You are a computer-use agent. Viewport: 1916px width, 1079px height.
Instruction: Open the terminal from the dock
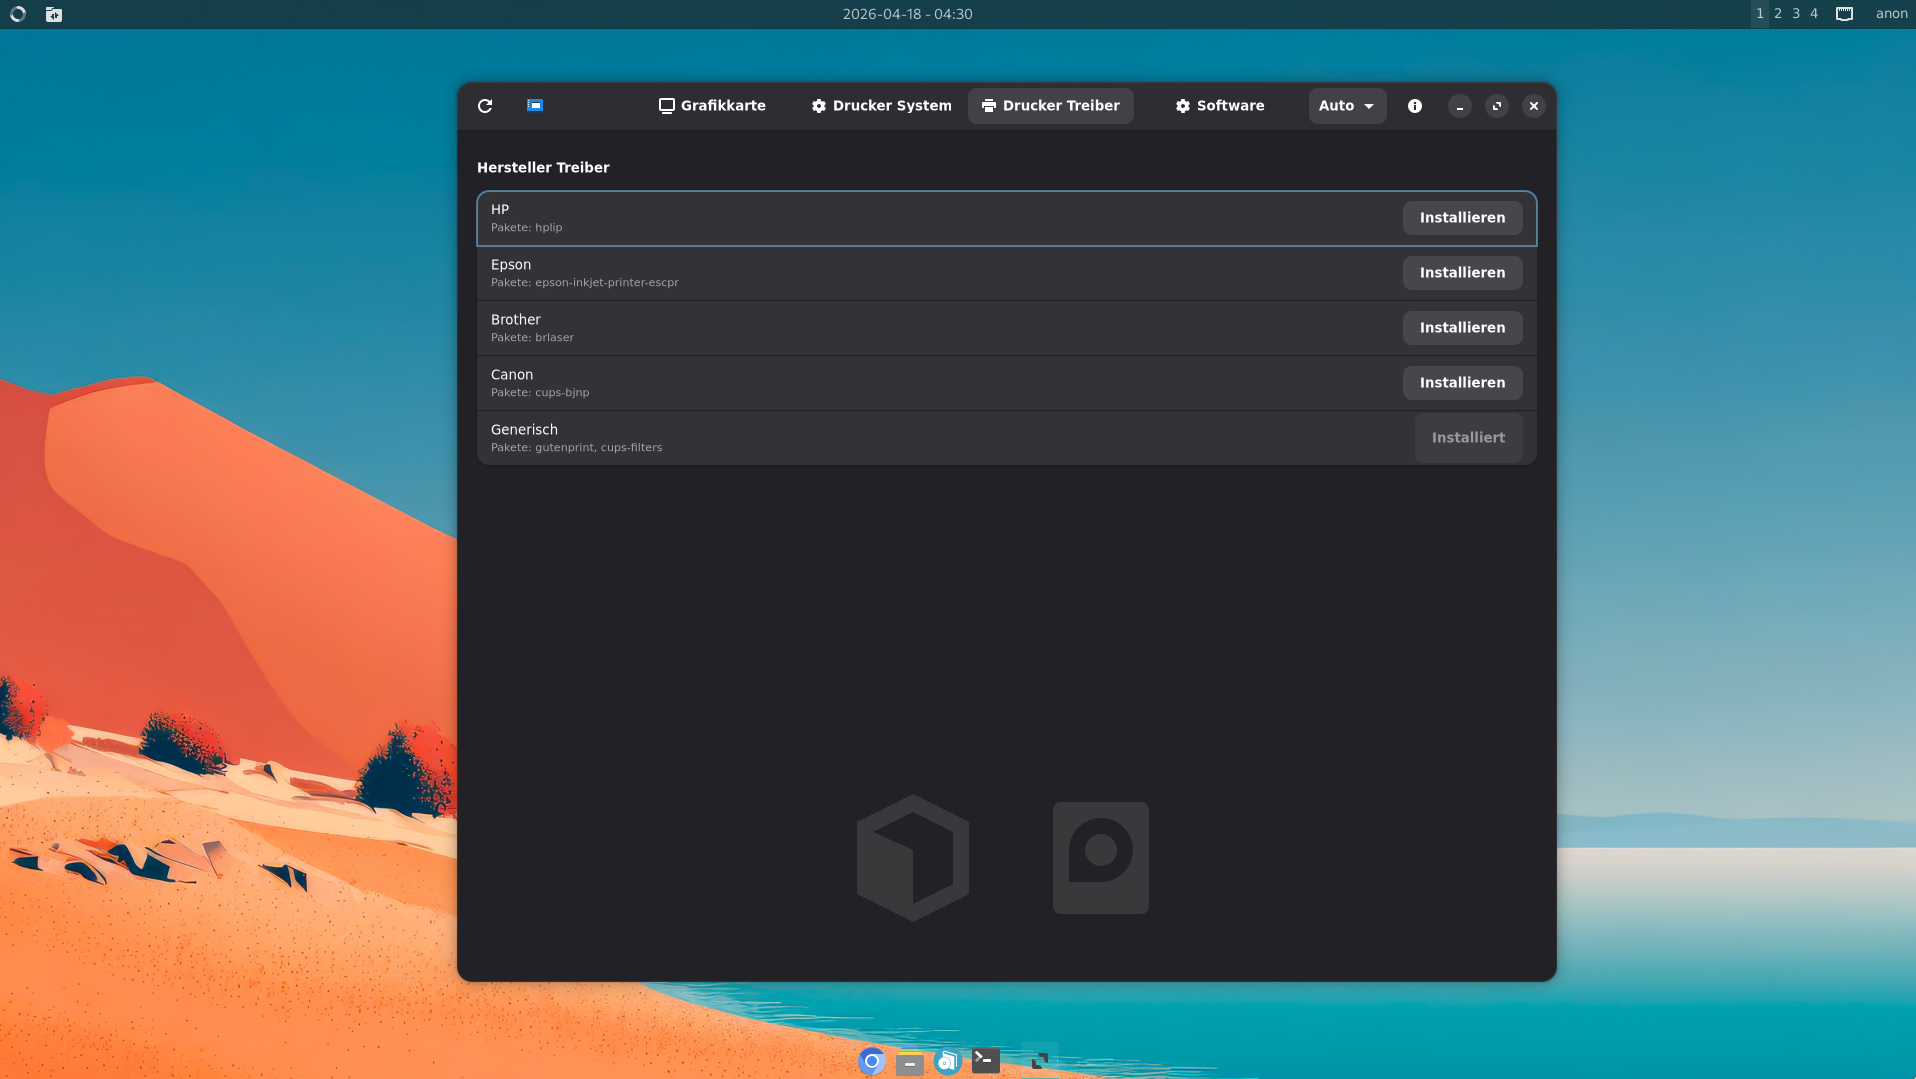[985, 1061]
